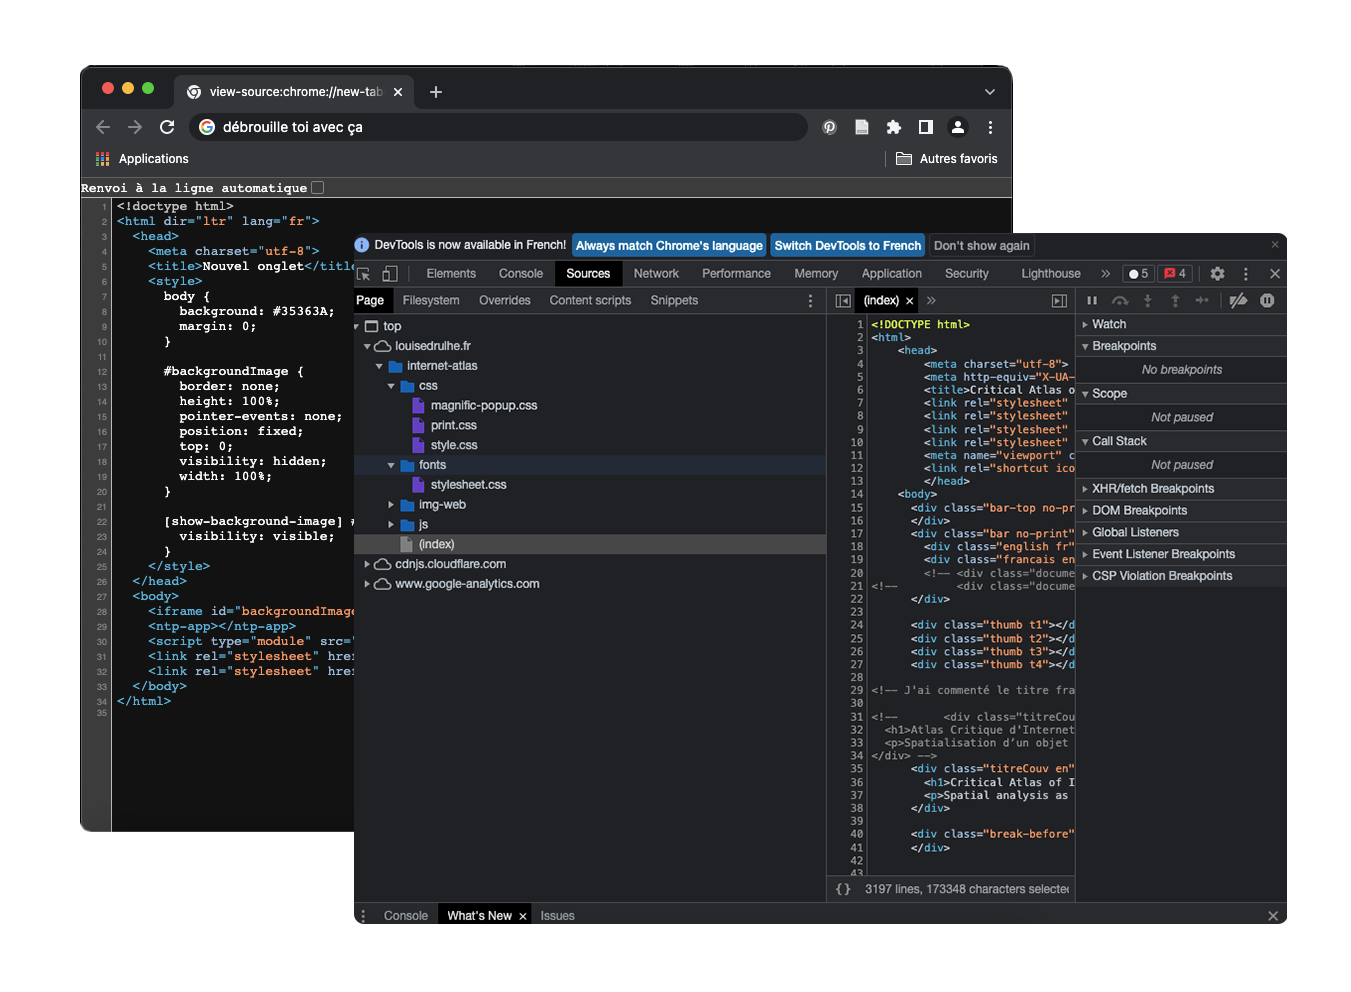The height and width of the screenshot is (992, 1351).
Task: Expand the img-web folder
Action: tap(391, 505)
